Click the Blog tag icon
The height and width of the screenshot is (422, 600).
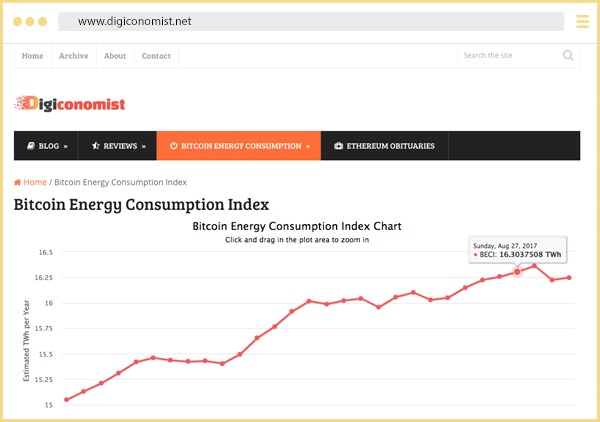[29, 146]
